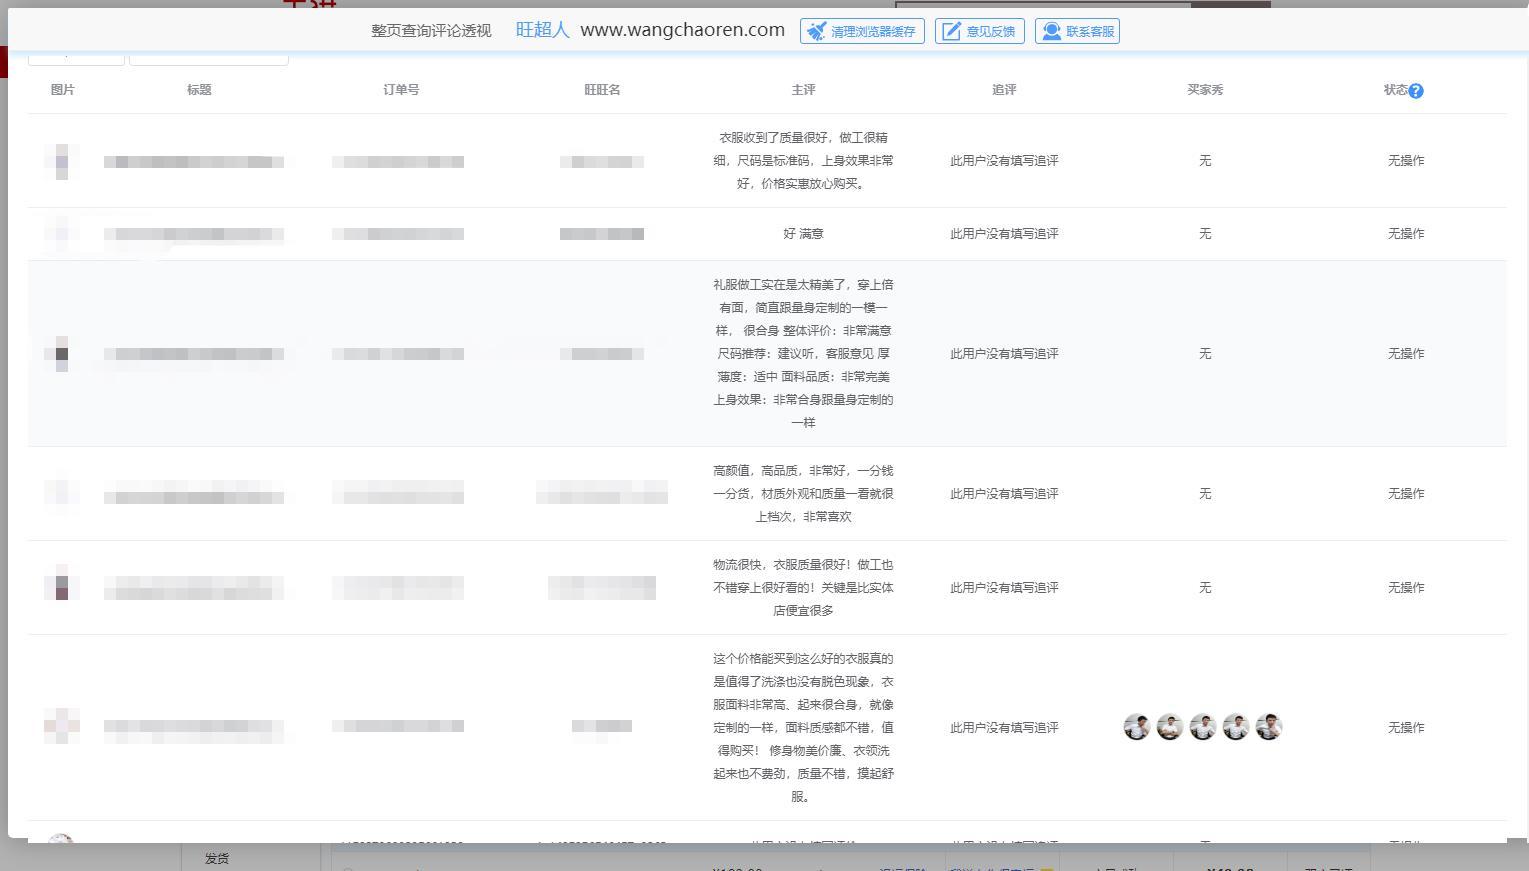Open the 意见反馈 feedback button
Screen dimensions: 1529x871
[x=979, y=31]
